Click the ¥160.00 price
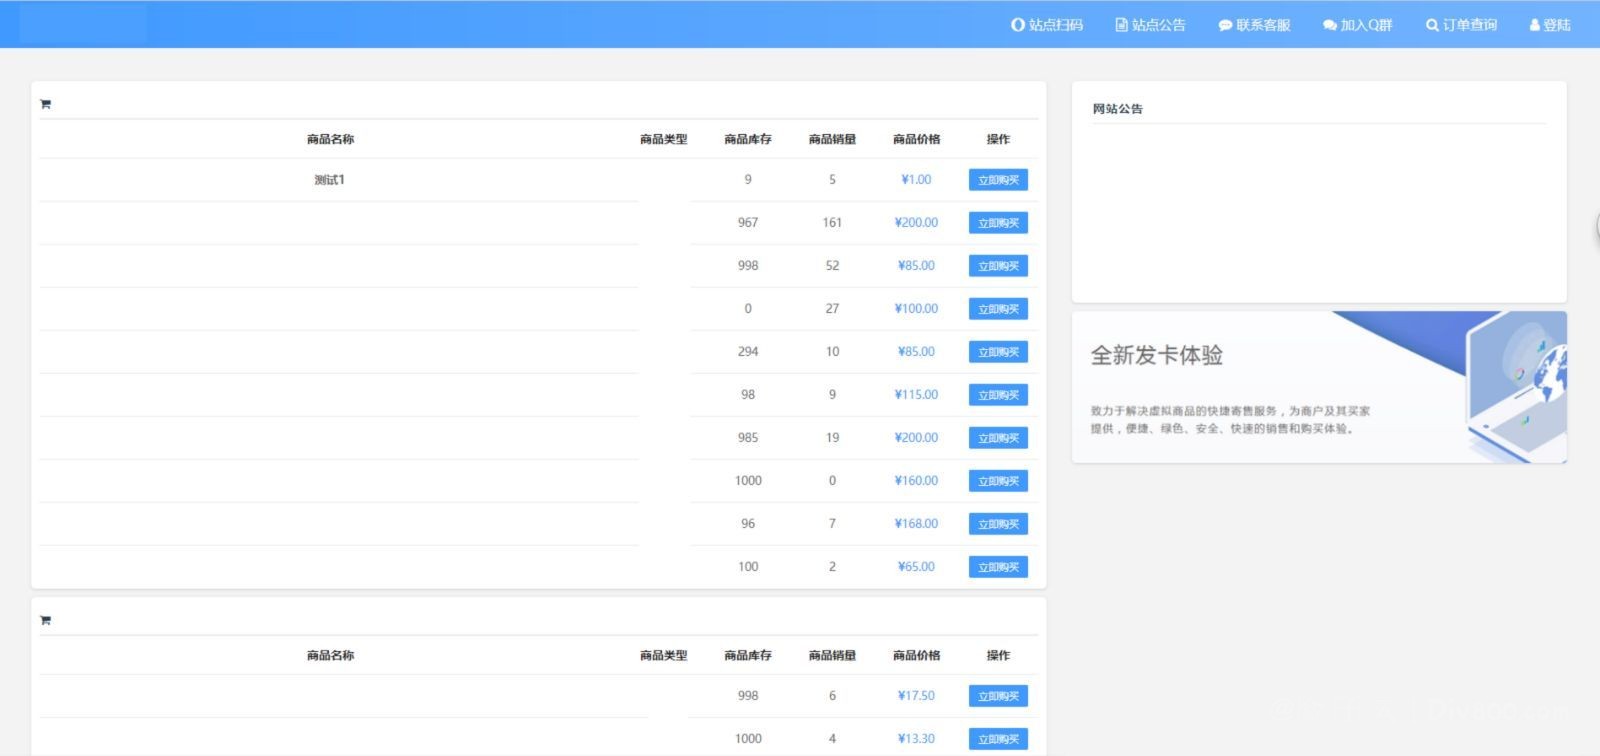 coord(916,481)
